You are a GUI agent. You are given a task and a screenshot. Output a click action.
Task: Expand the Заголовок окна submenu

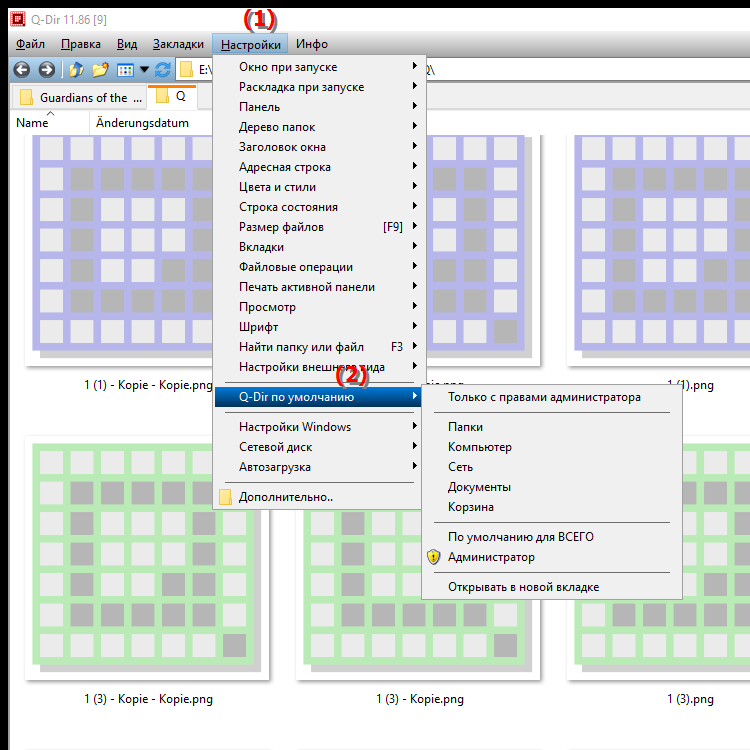[x=318, y=147]
